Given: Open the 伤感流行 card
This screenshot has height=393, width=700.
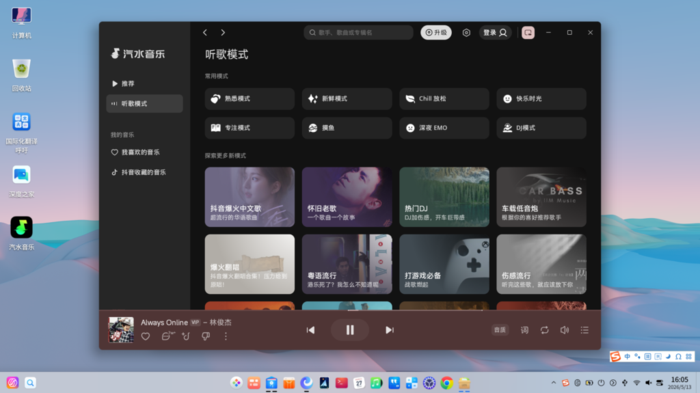Looking at the screenshot, I should 541,264.
